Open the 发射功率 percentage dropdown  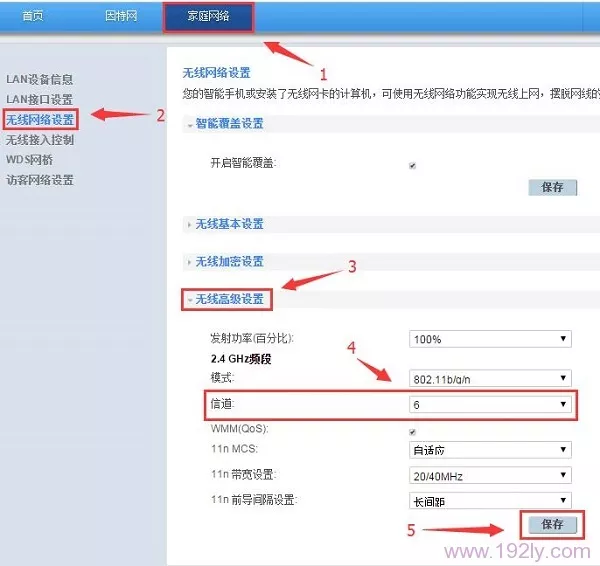point(490,339)
